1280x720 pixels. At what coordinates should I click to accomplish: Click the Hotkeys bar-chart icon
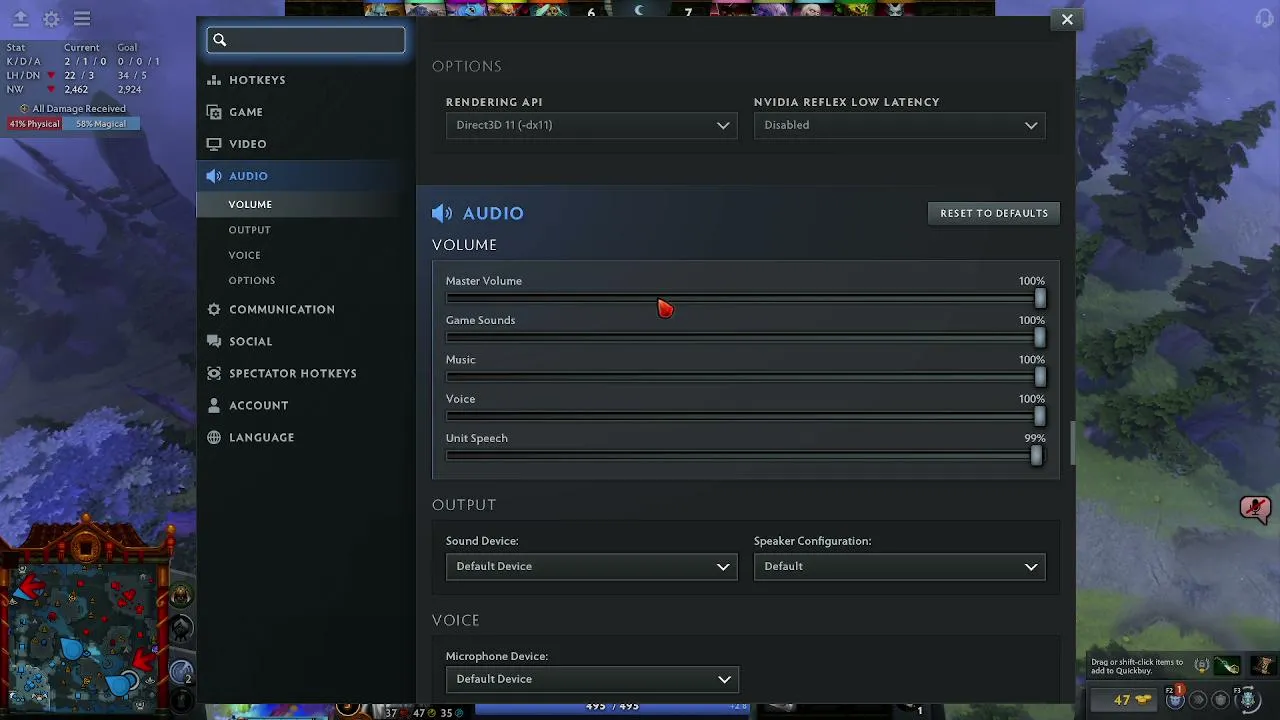point(214,80)
